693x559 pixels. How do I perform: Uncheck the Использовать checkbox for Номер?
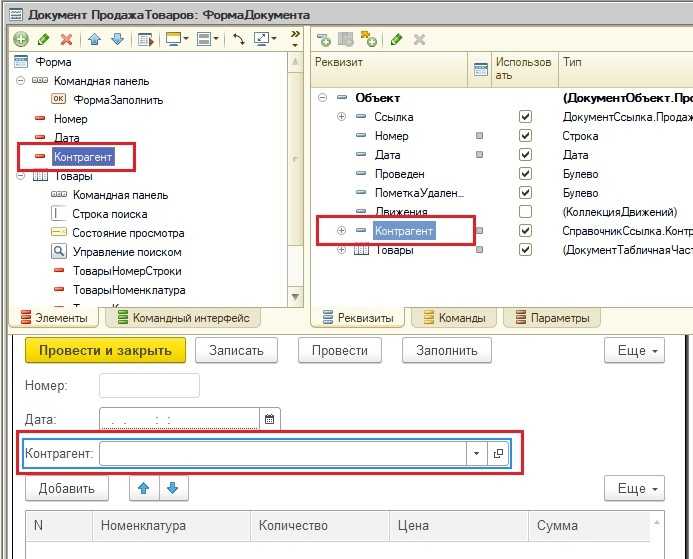point(525,136)
